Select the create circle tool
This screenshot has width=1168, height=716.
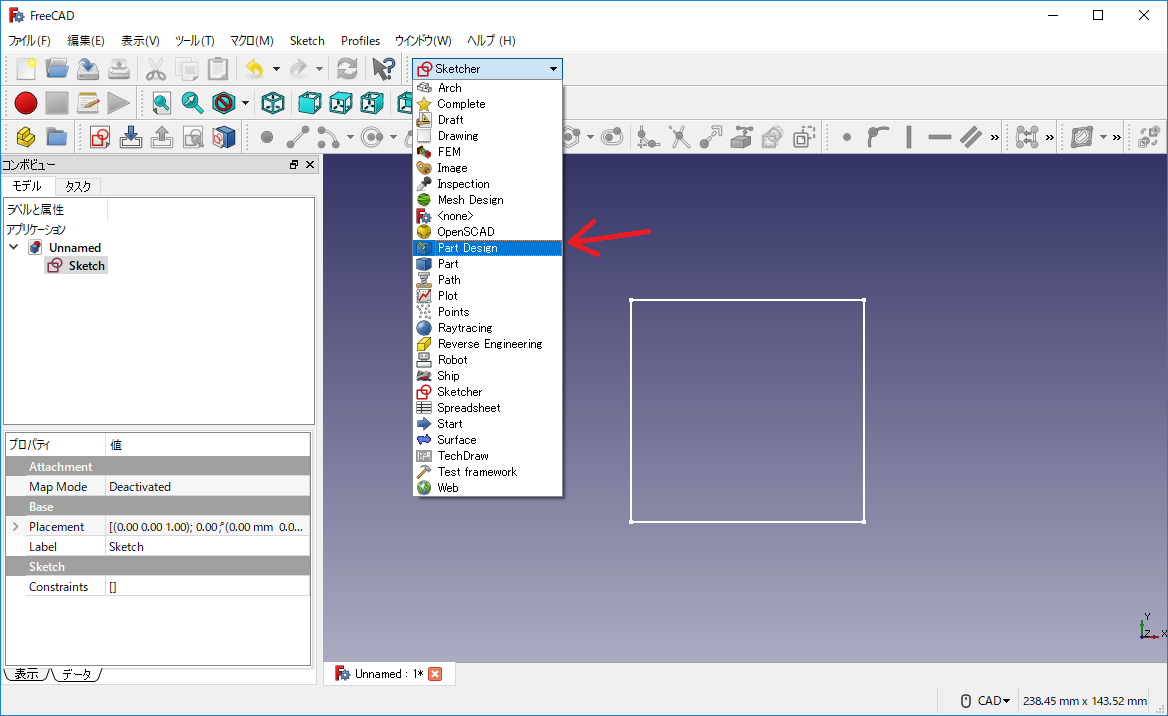[372, 137]
